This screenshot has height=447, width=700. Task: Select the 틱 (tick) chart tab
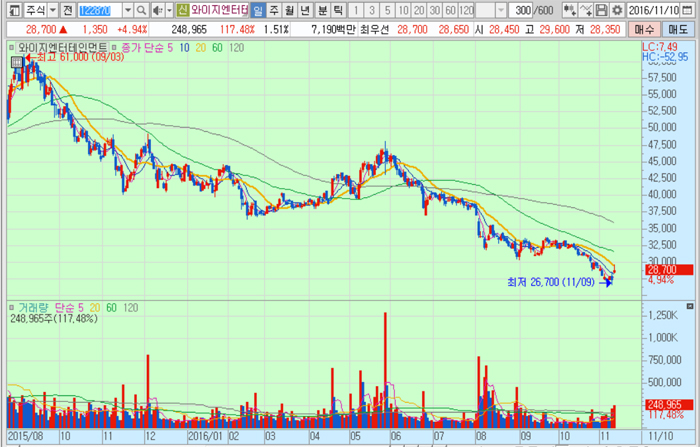click(x=337, y=10)
